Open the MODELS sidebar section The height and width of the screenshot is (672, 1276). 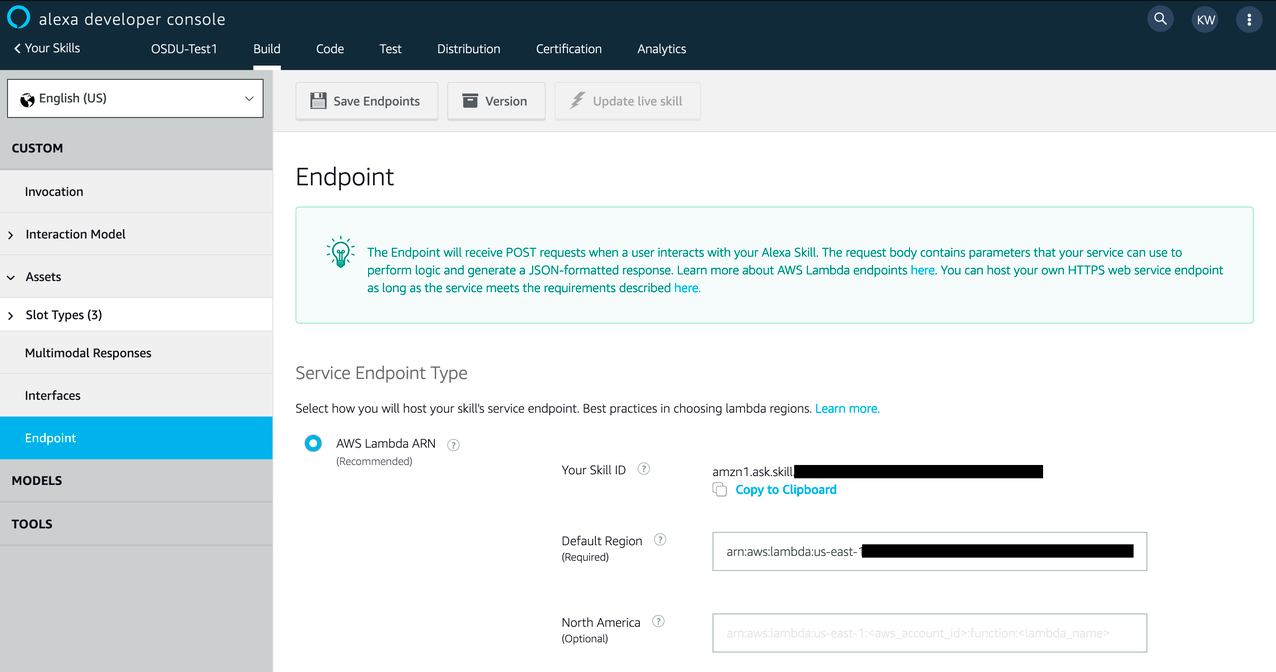[136, 481]
